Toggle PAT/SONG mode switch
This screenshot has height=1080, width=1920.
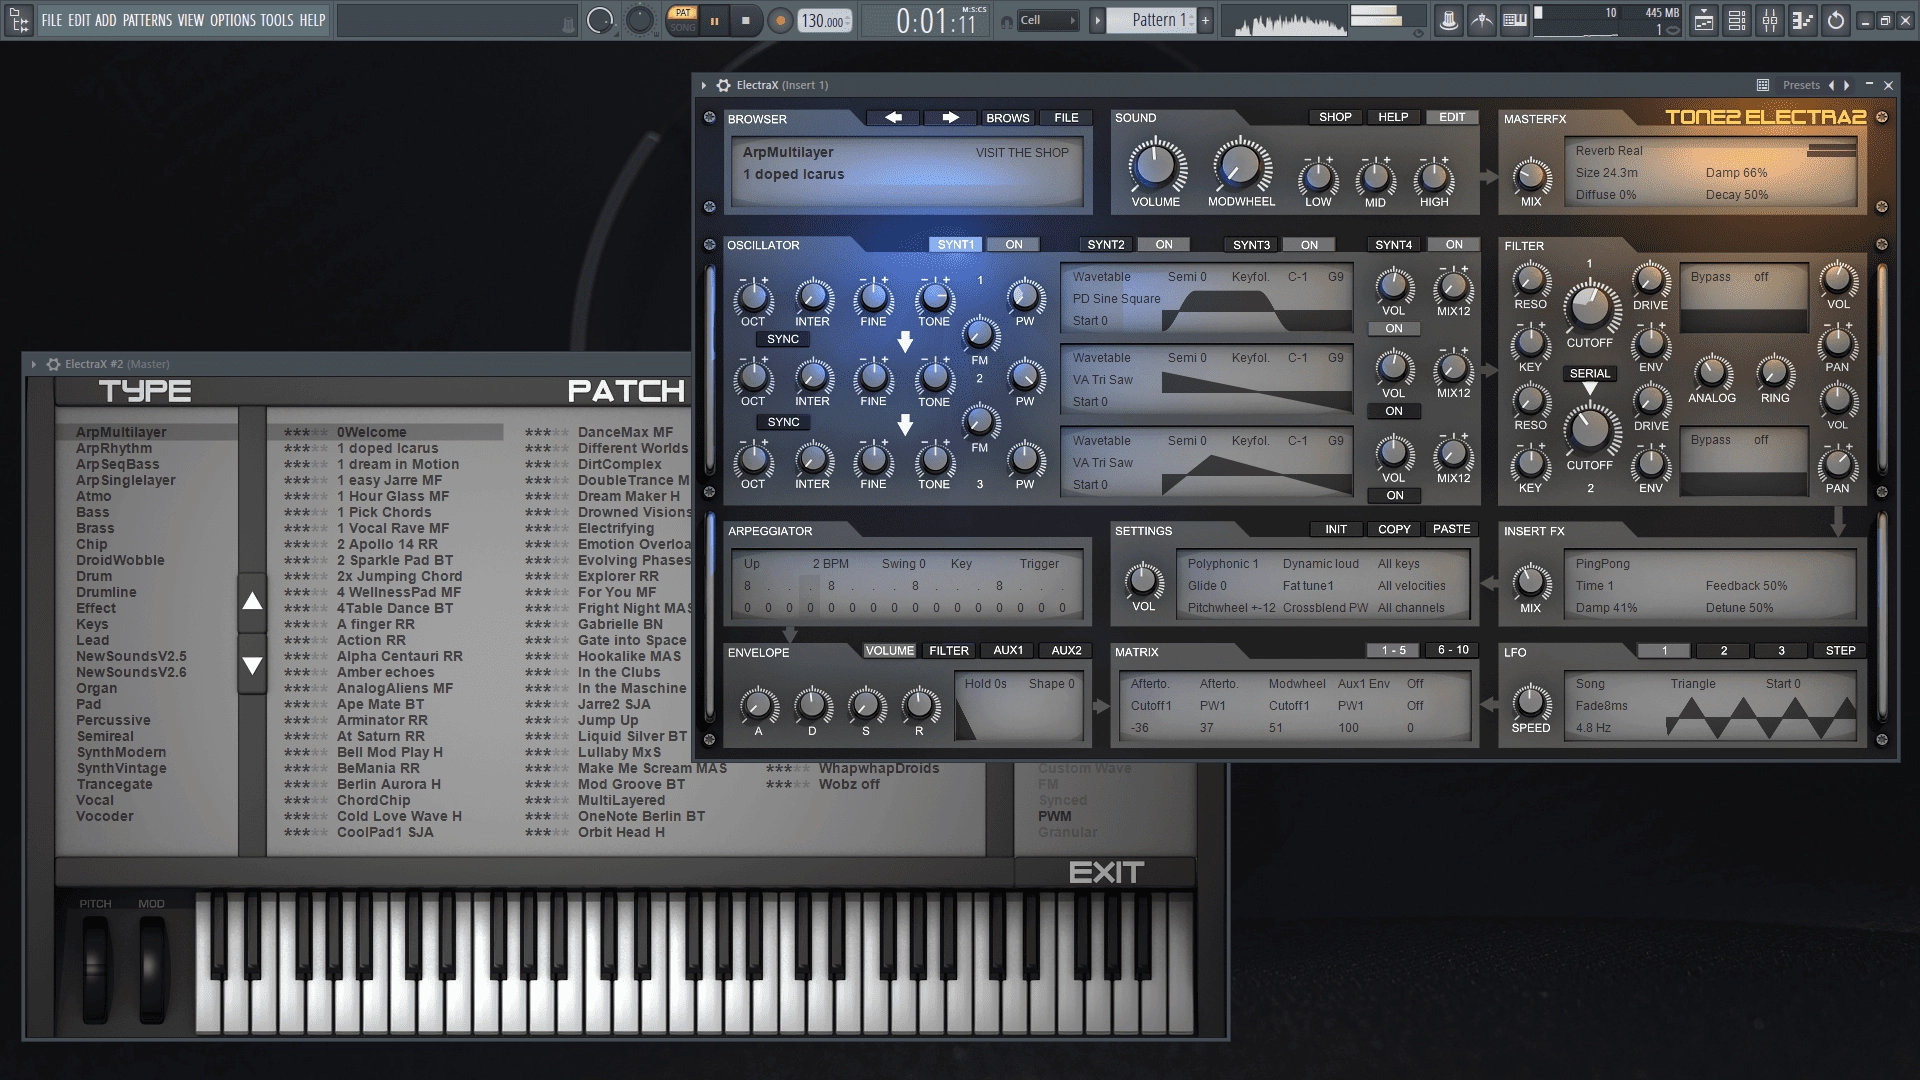tap(683, 20)
